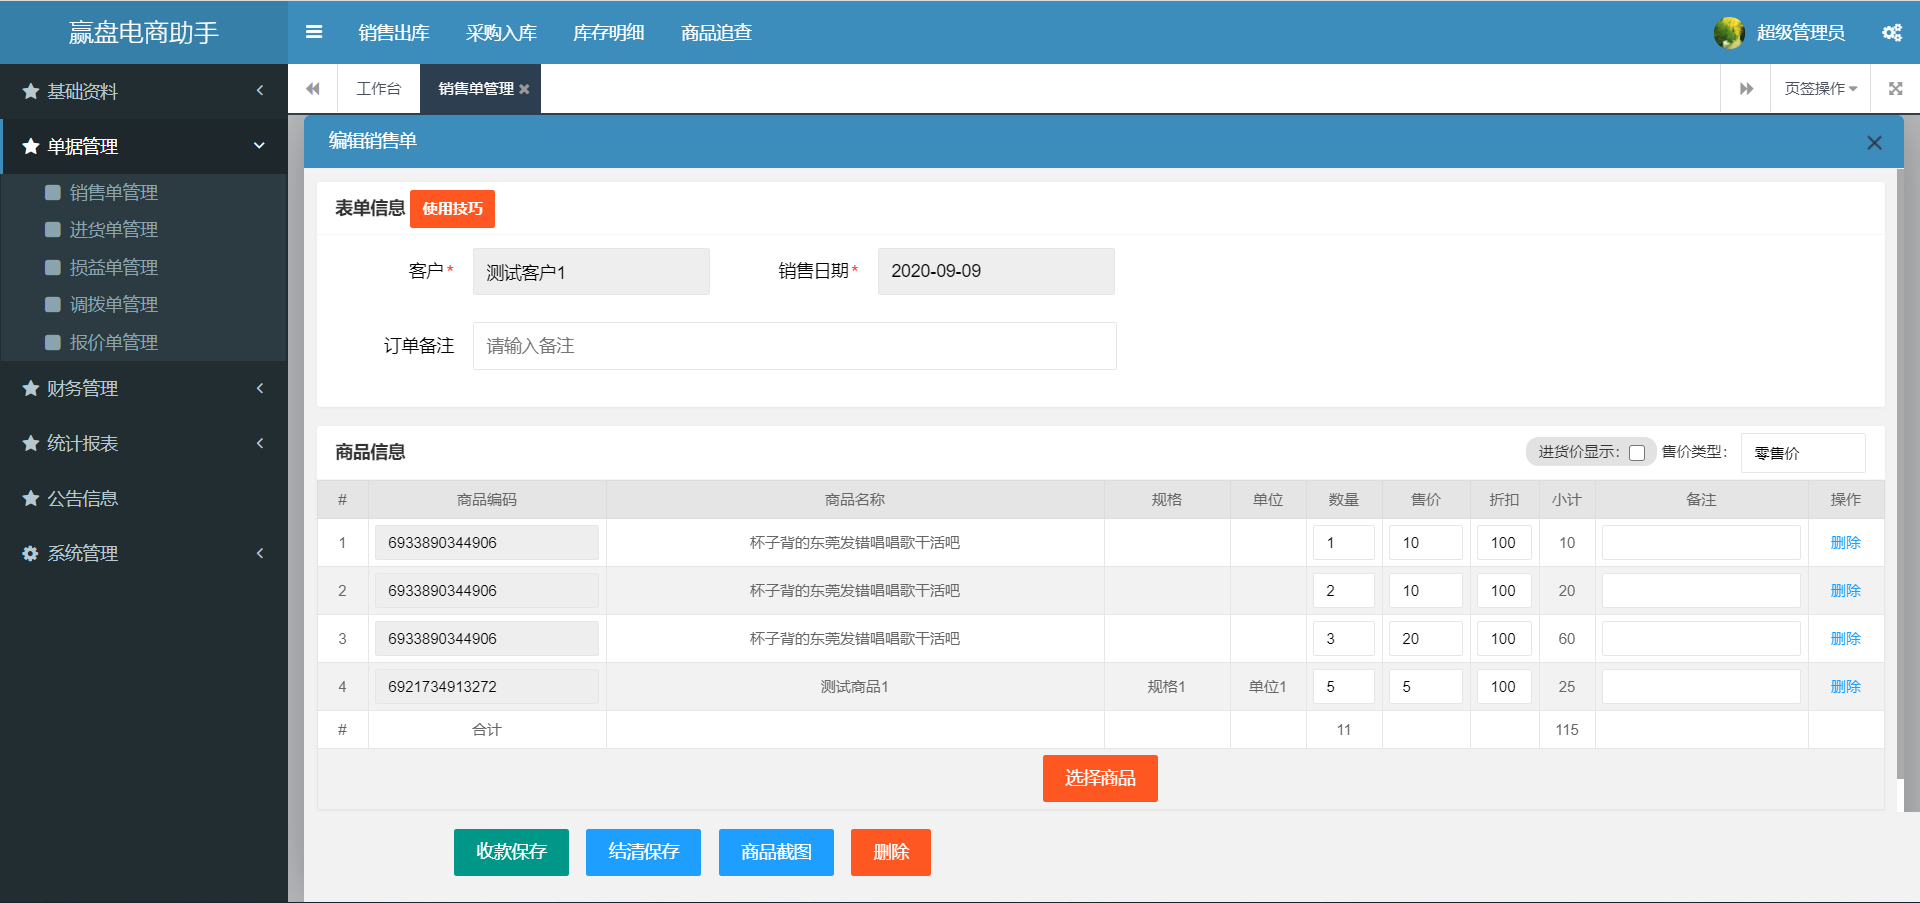
Task: Toggle fullscreen with the expand icon
Action: [x=1895, y=89]
